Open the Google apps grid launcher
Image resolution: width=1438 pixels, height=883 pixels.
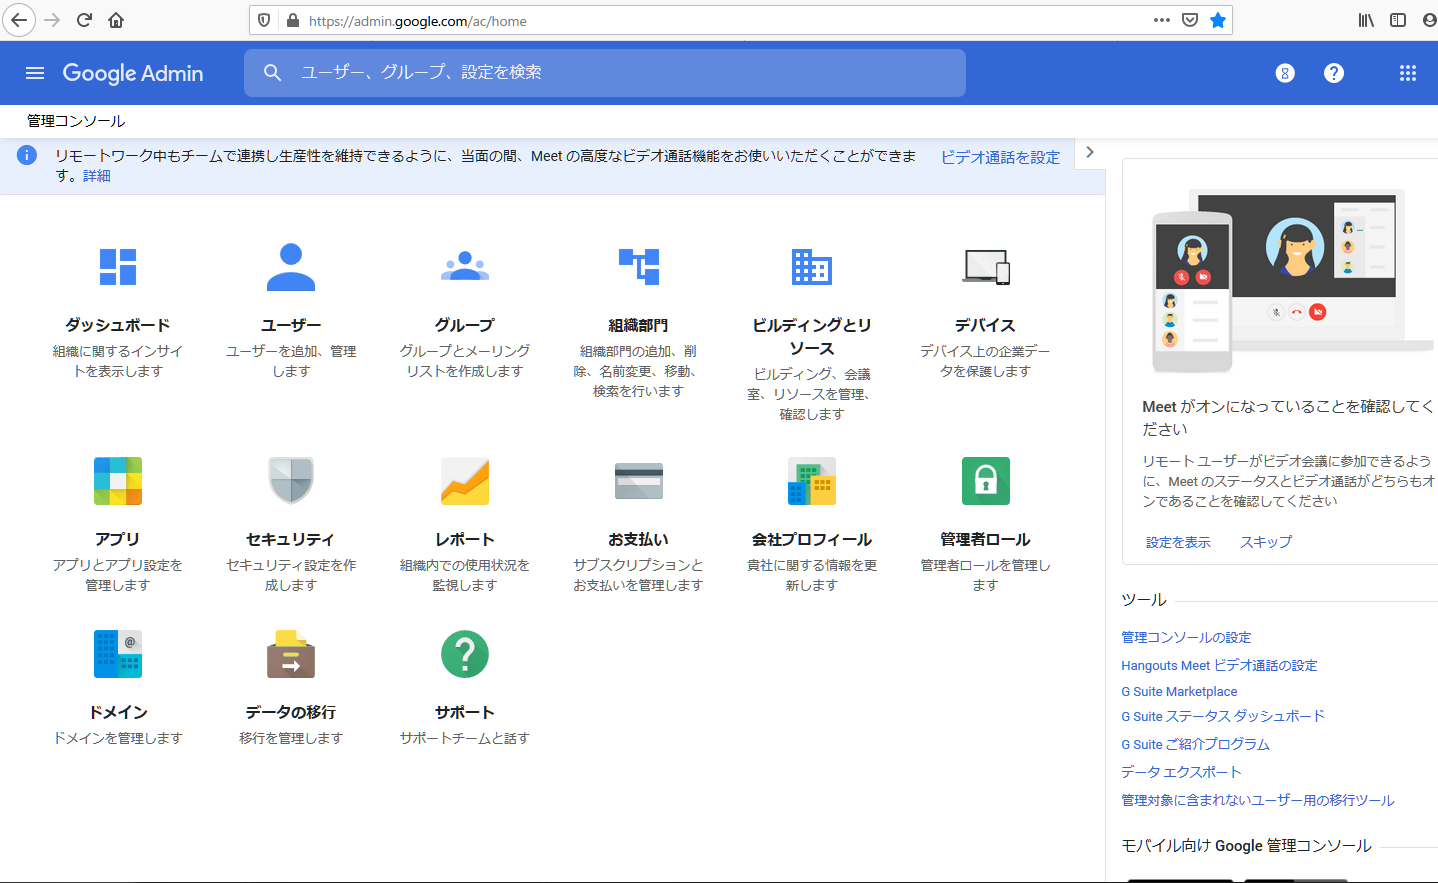point(1408,73)
